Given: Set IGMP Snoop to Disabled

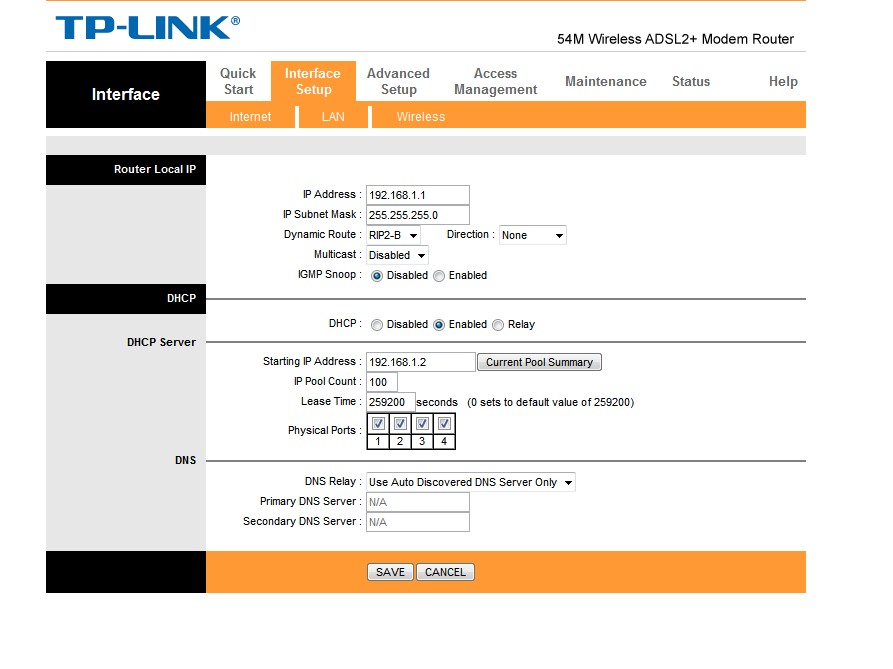Looking at the screenshot, I should pos(376,276).
